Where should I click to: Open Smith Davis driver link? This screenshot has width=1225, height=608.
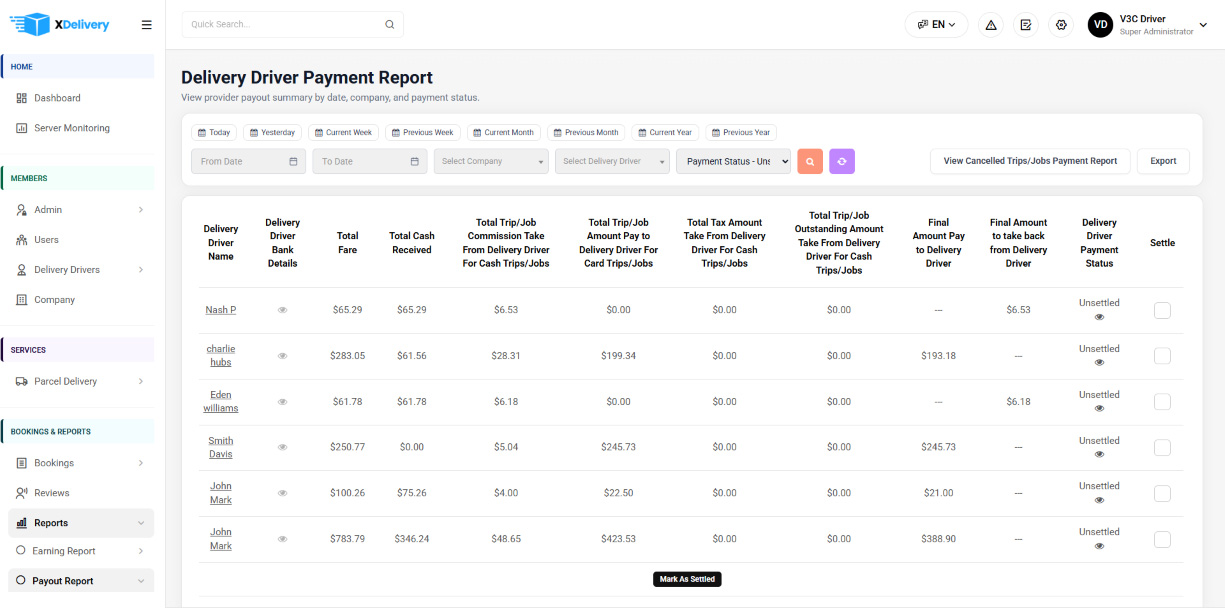click(x=221, y=447)
